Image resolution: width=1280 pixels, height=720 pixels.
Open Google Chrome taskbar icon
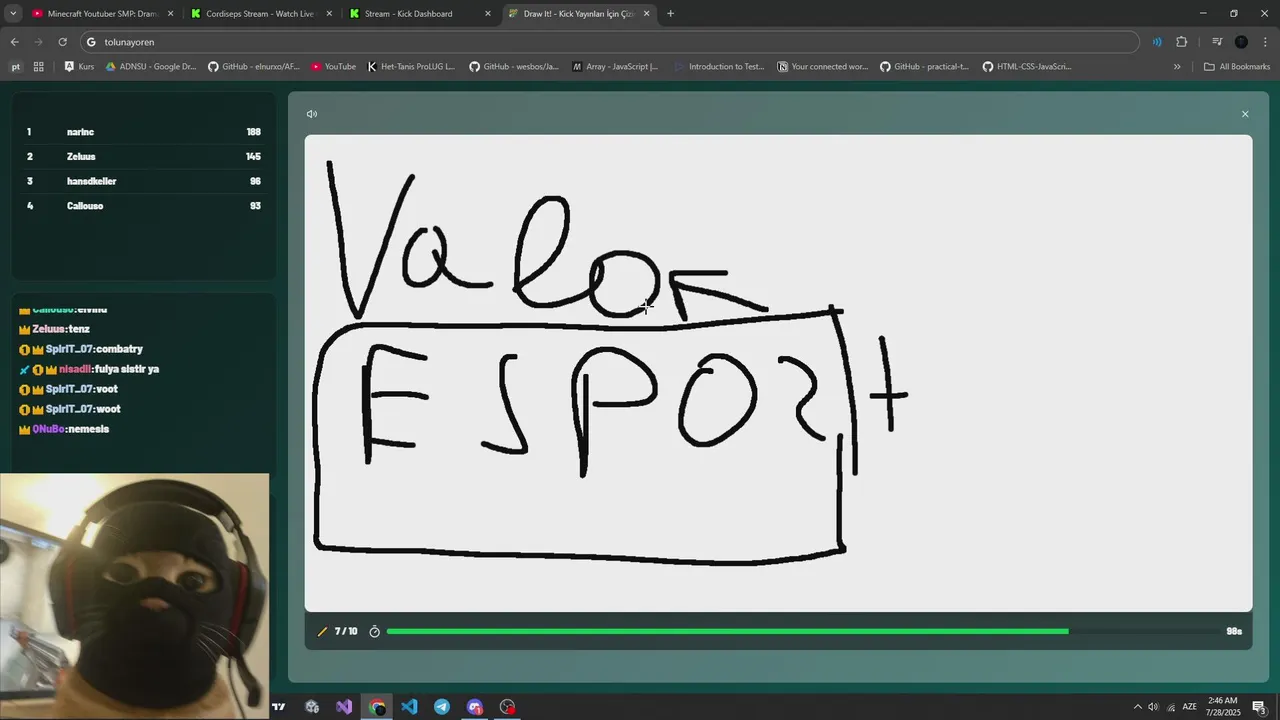(377, 707)
